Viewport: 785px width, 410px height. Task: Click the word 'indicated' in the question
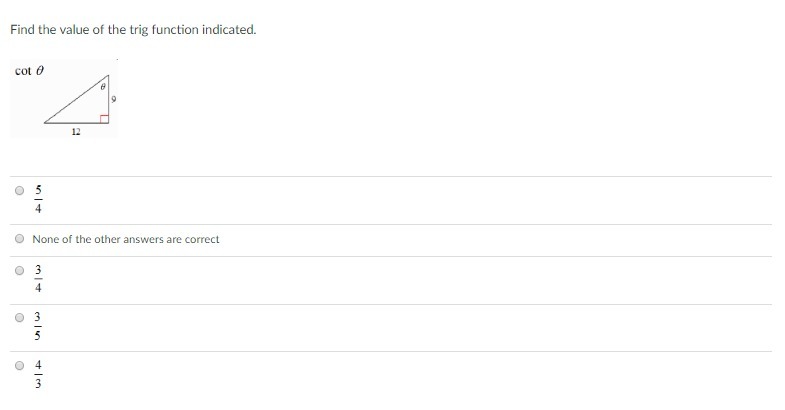[231, 29]
